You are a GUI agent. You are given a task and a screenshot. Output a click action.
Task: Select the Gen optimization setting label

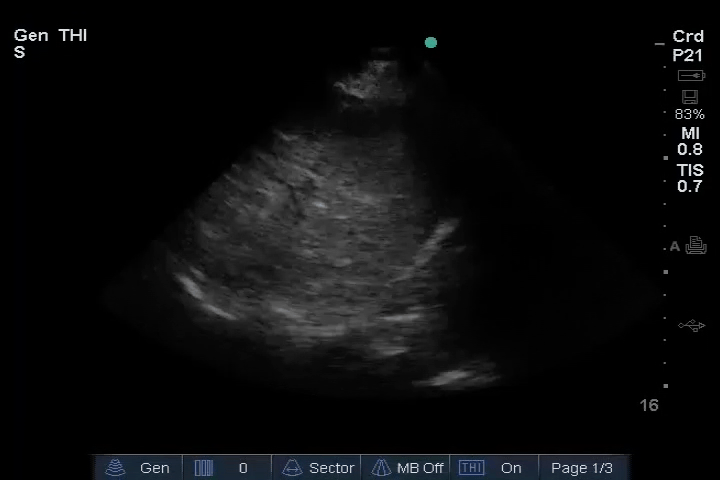pos(155,468)
